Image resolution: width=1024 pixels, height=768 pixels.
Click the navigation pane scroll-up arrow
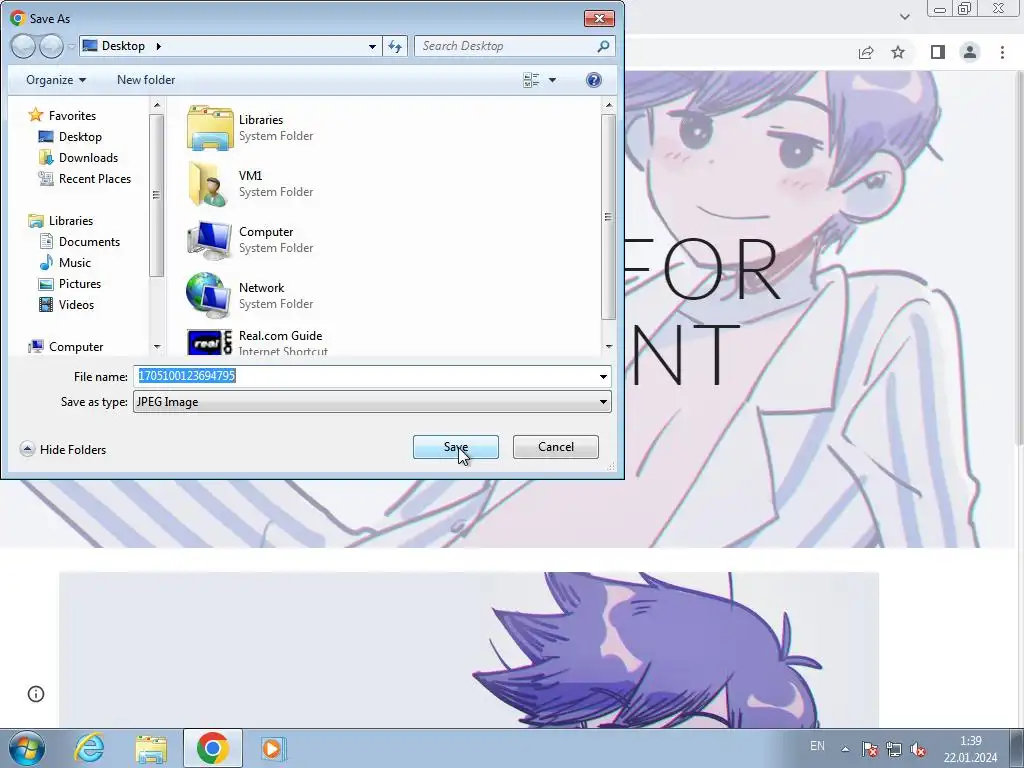pos(157,104)
